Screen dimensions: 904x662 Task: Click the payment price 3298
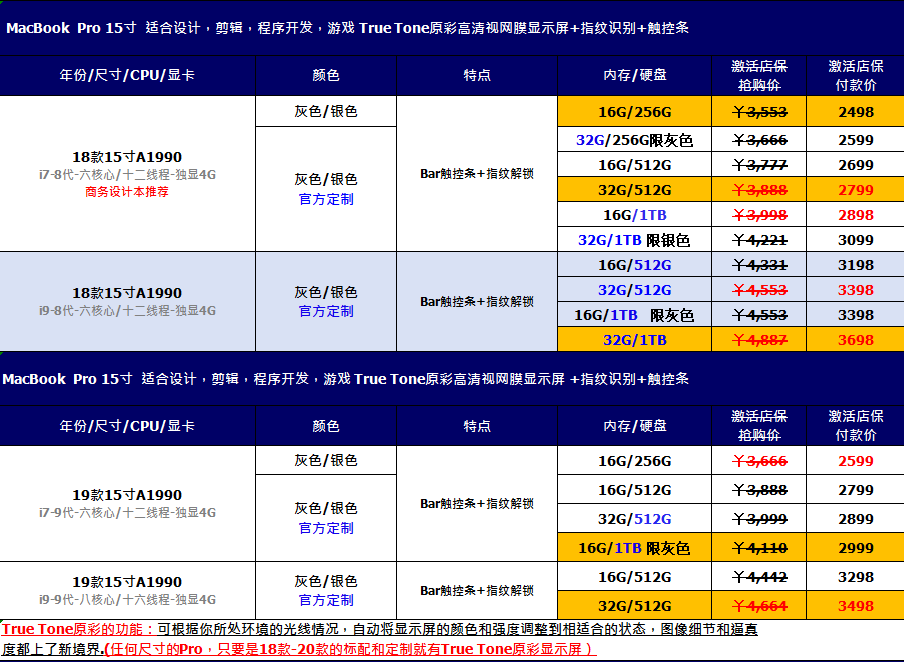(856, 577)
